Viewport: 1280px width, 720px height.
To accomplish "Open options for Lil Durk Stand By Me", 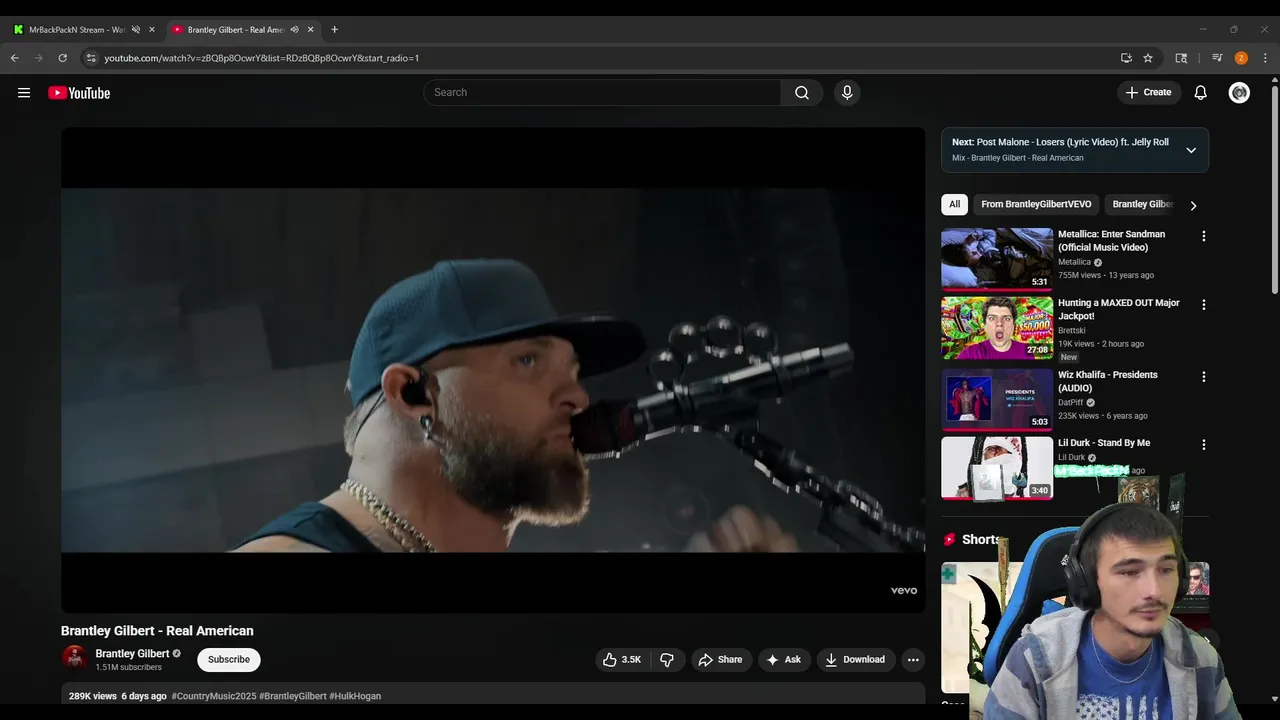I will pyautogui.click(x=1204, y=445).
